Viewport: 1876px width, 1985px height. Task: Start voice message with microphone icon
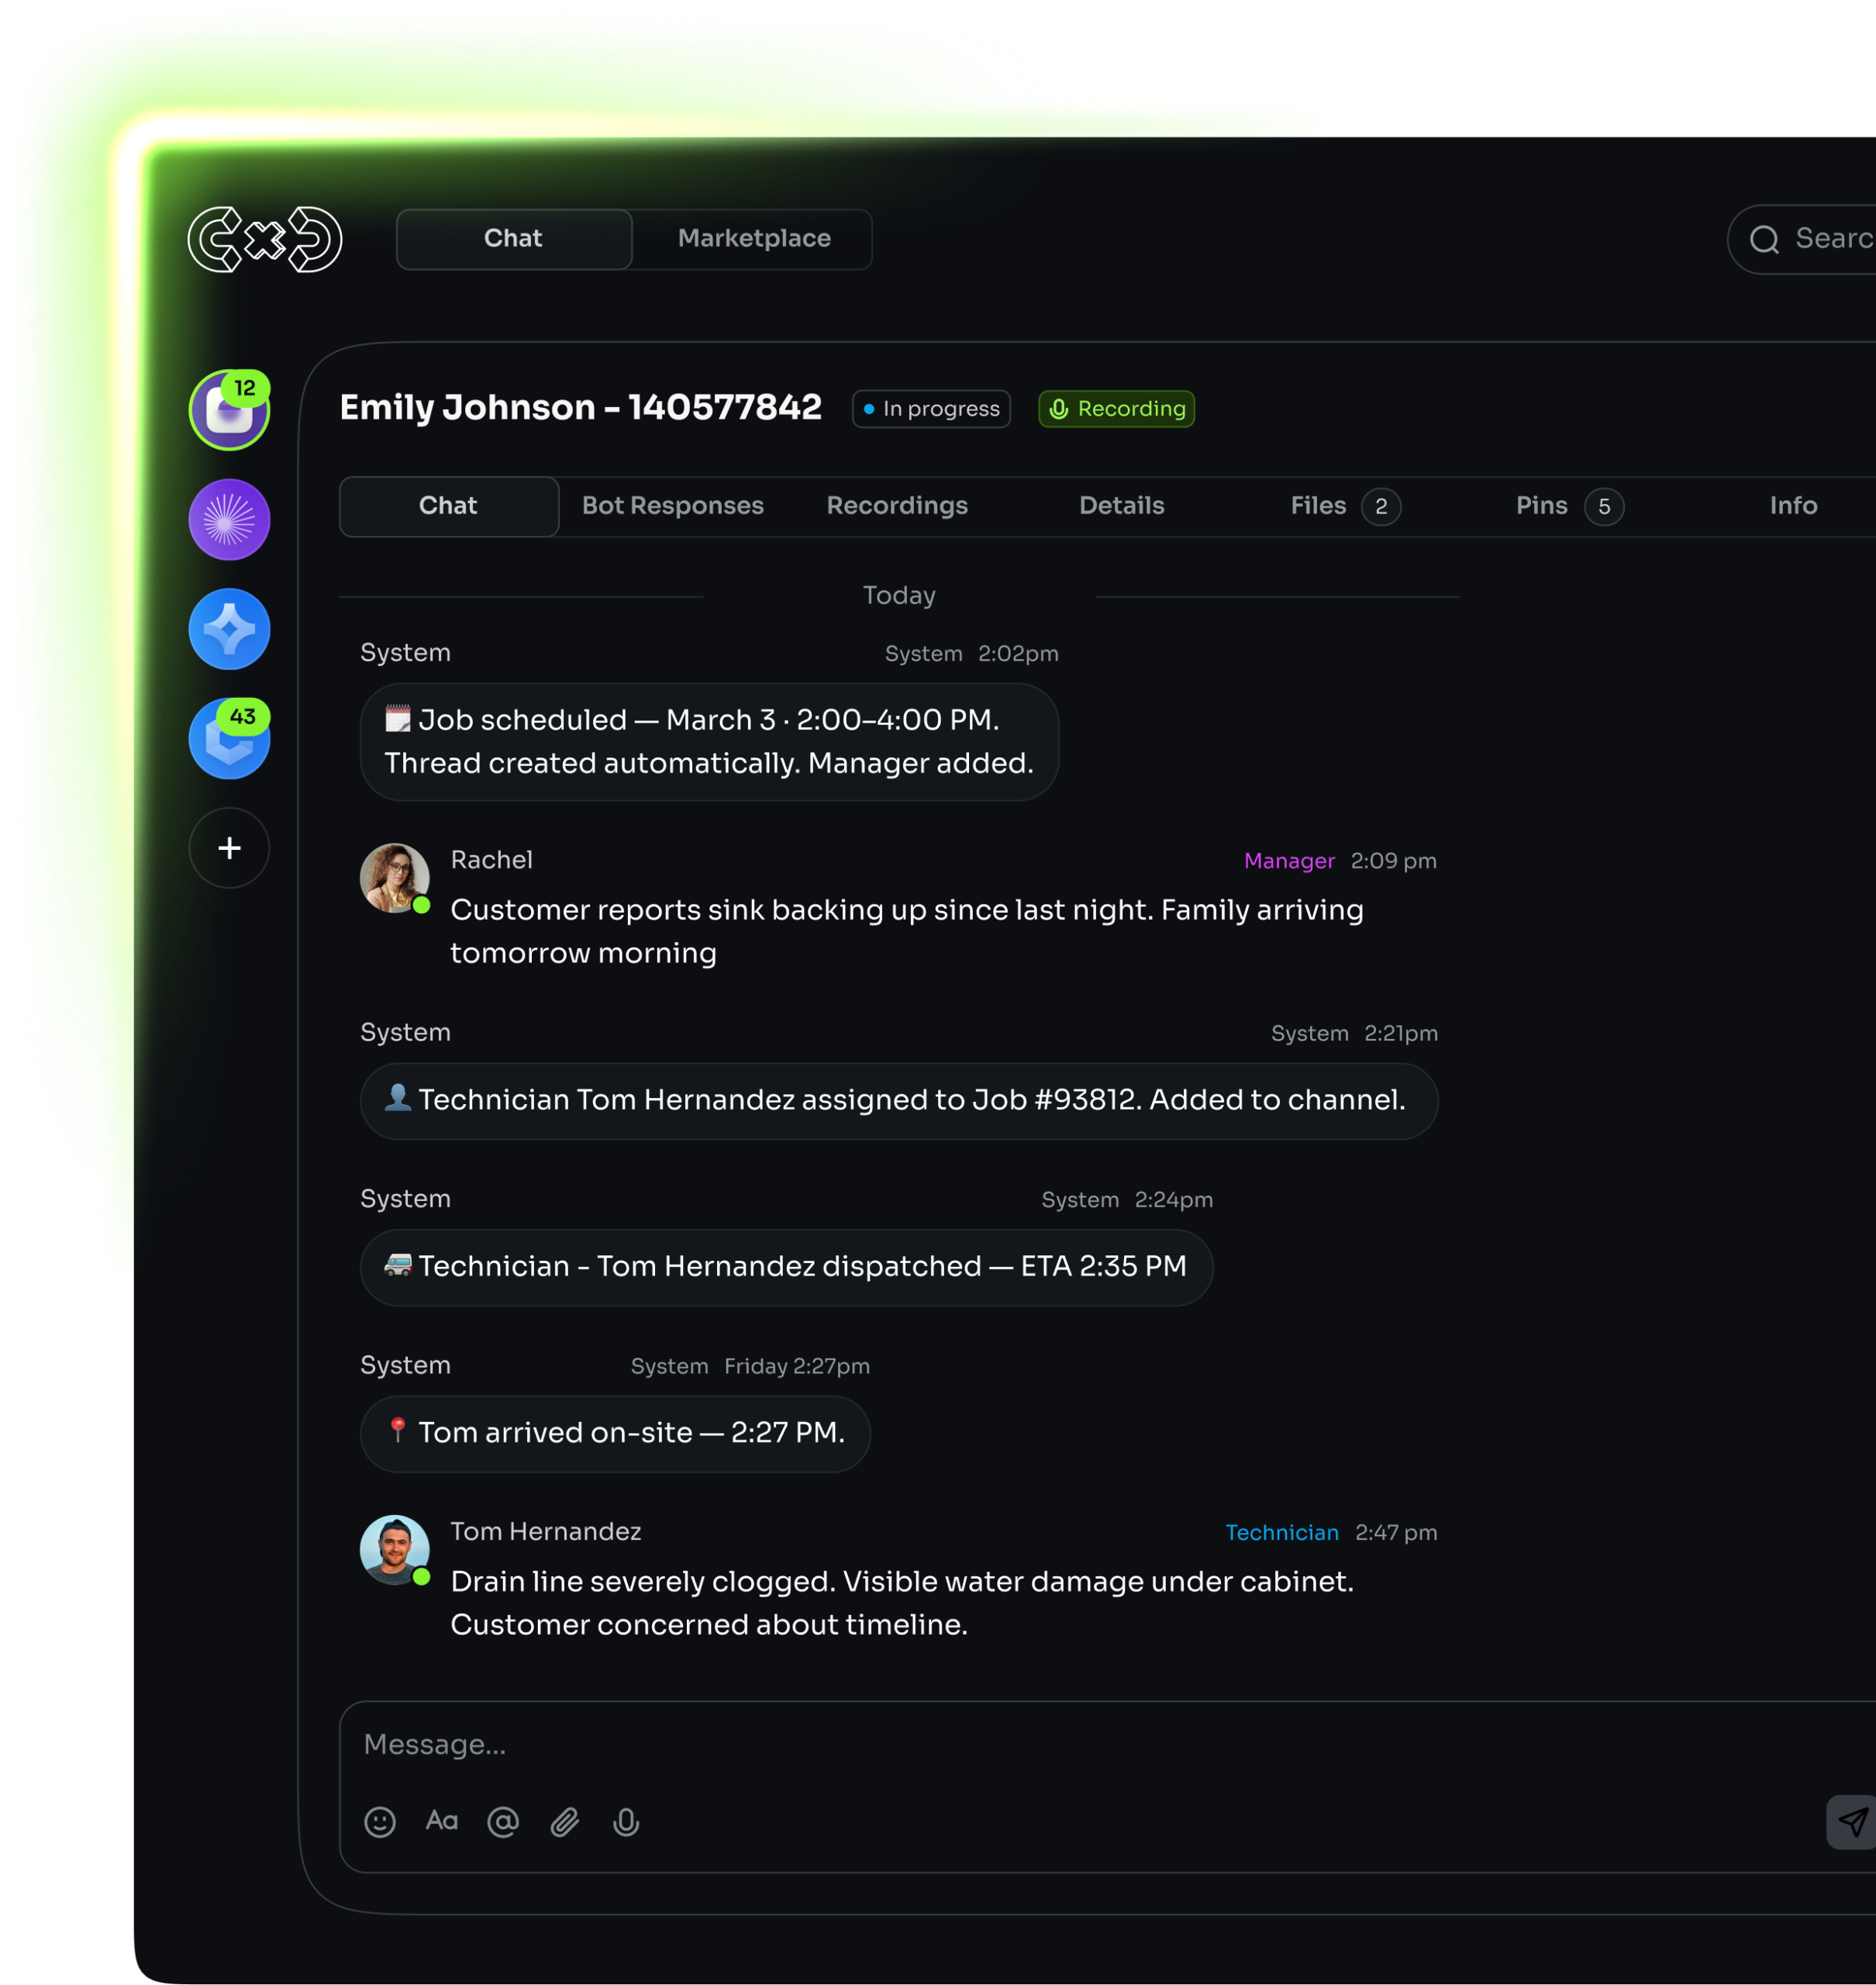[x=626, y=1821]
